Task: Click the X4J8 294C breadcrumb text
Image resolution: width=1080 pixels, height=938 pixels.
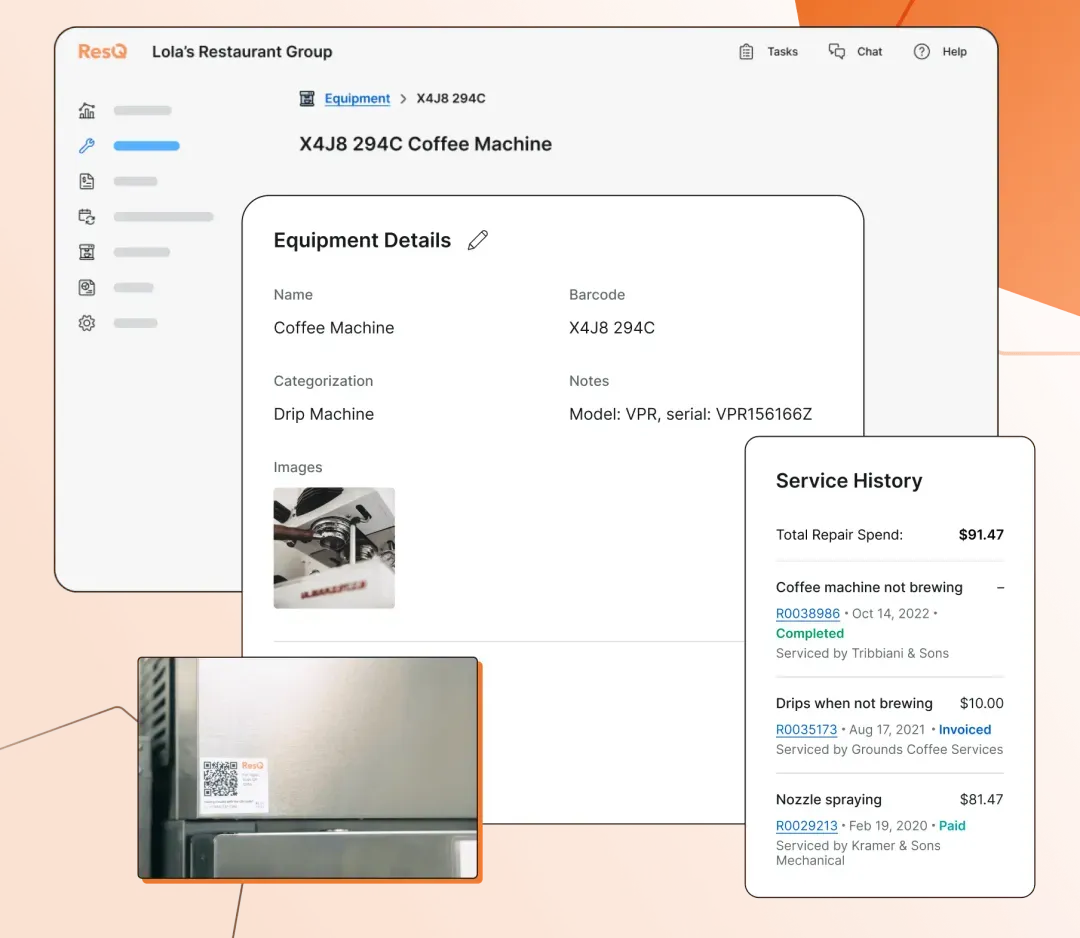Action: 450,98
